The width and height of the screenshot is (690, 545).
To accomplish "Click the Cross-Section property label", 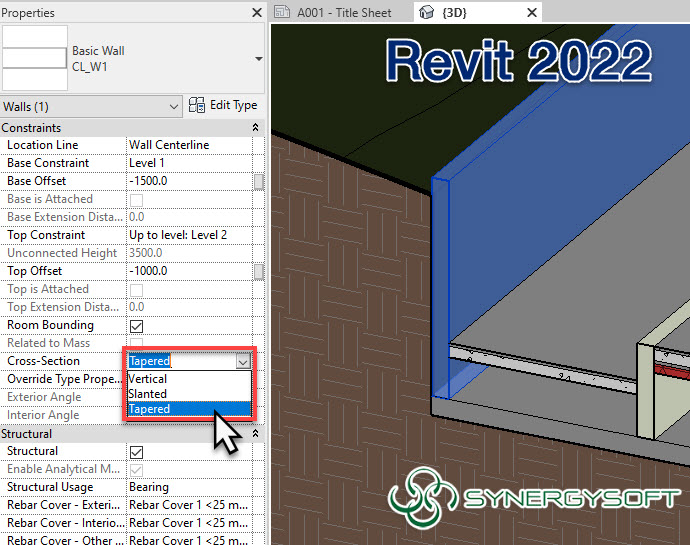I will tap(44, 361).
